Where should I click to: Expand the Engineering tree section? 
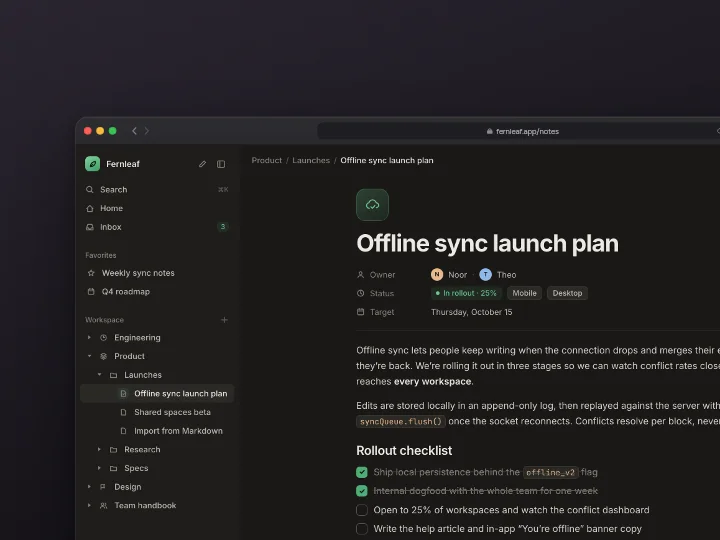pyautogui.click(x=89, y=338)
